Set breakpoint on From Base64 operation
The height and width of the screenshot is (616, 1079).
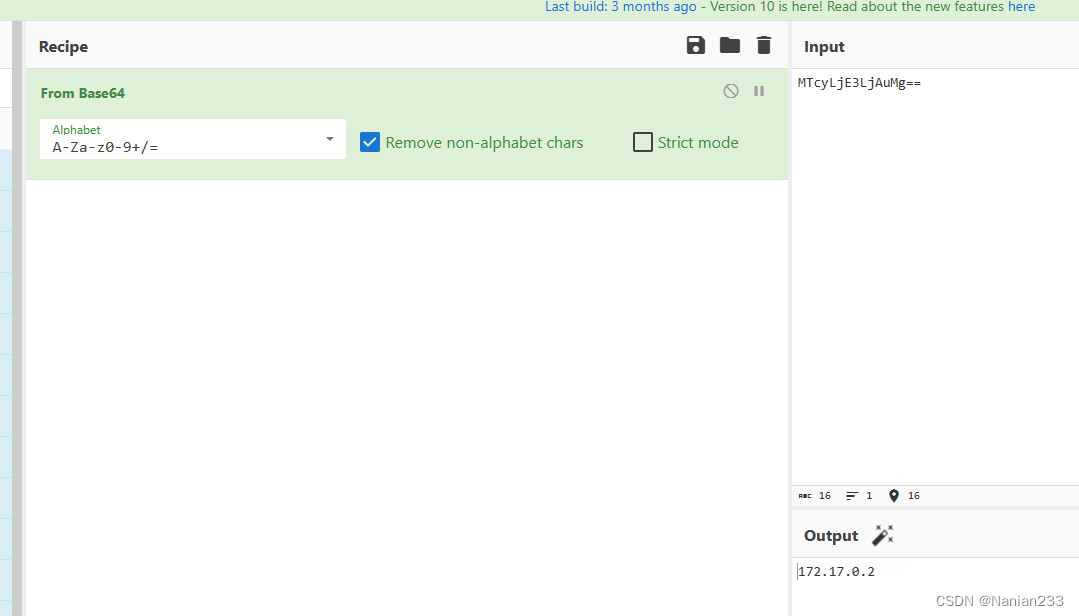(759, 91)
